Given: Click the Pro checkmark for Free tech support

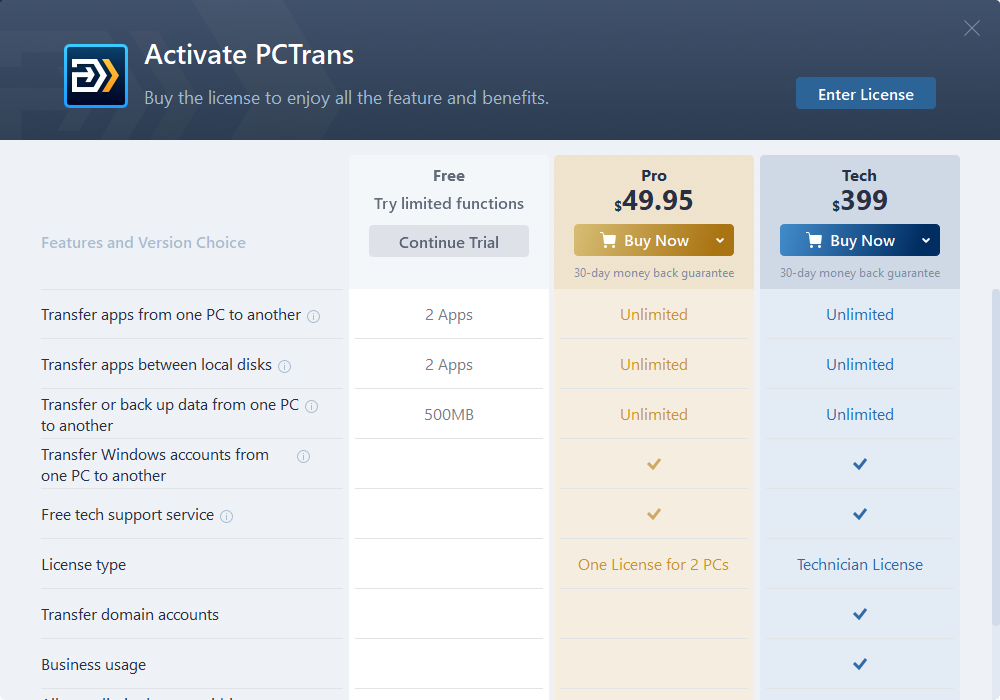Looking at the screenshot, I should click(x=654, y=514).
